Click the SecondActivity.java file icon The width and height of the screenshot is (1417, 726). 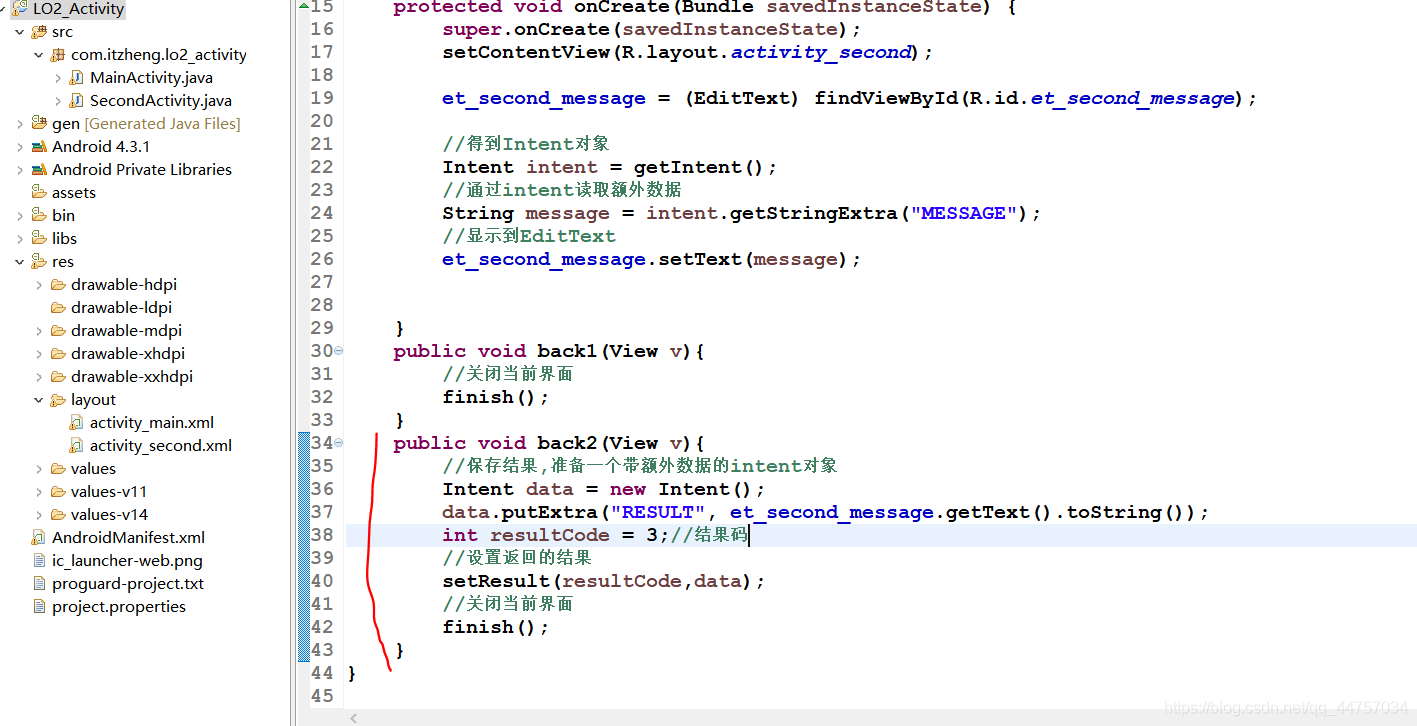pos(77,101)
